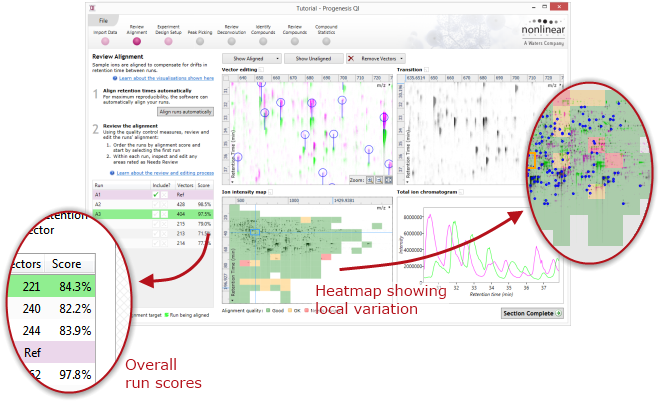Click the fit-to-view zoom icon

[x=388, y=180]
